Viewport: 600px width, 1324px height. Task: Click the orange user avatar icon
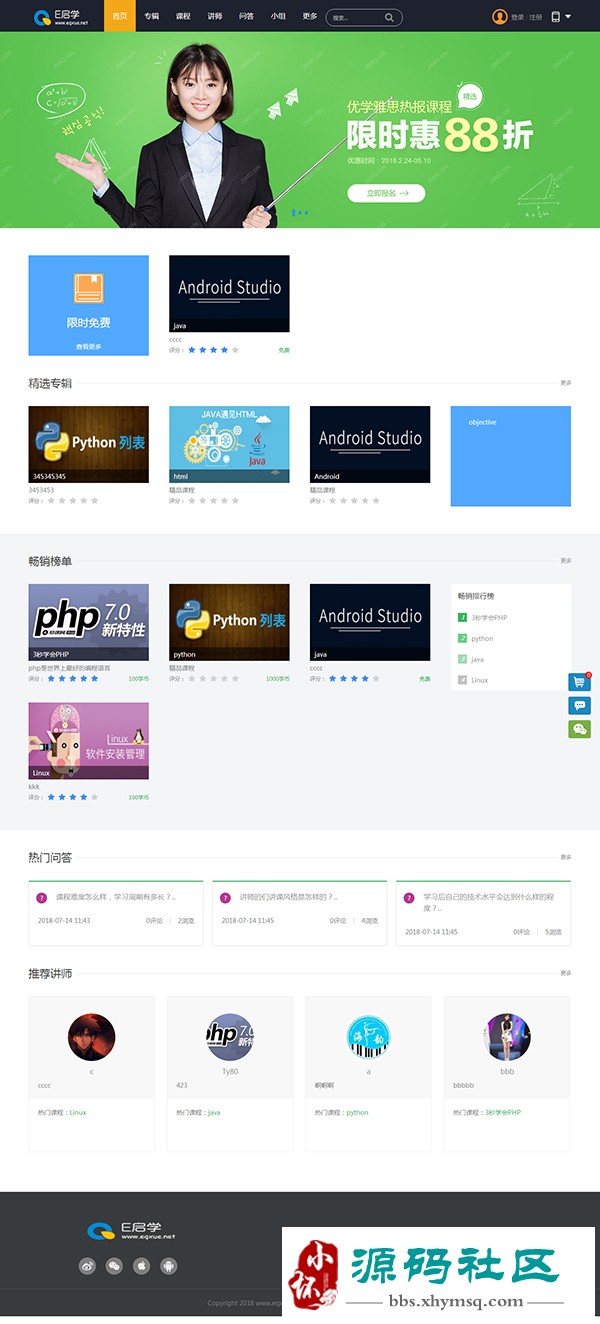point(500,16)
